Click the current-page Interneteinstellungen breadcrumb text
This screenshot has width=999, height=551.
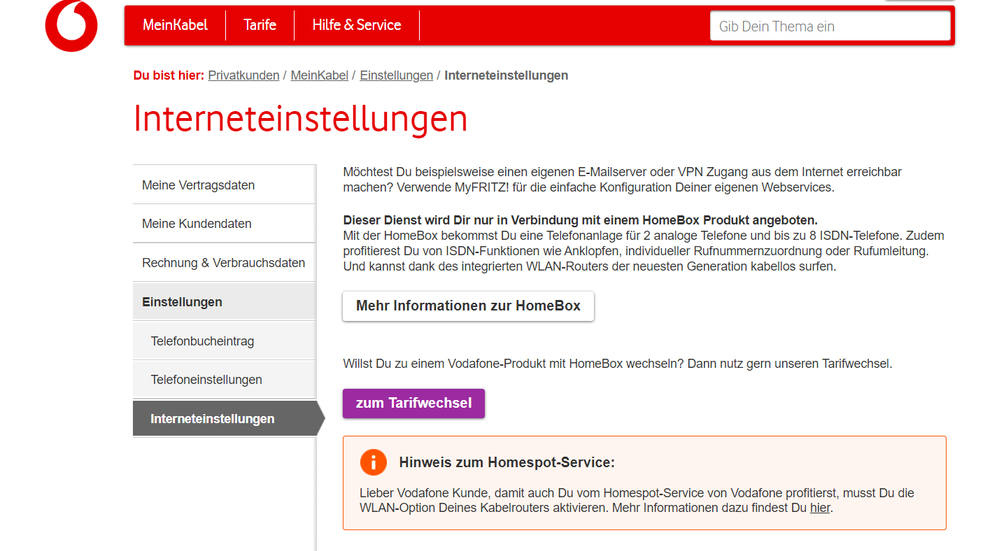click(x=506, y=75)
